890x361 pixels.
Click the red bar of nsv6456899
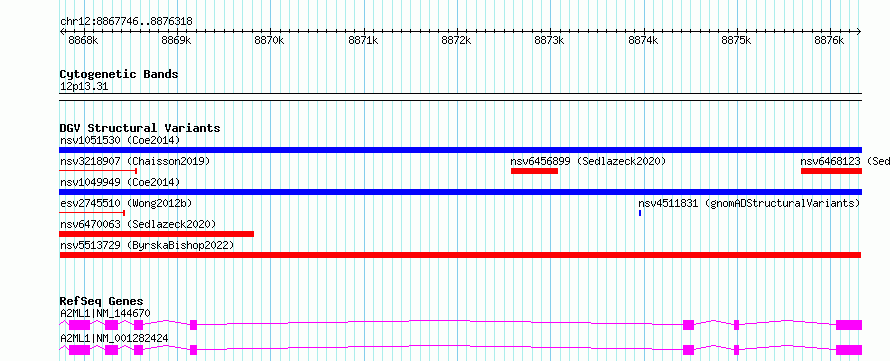534,171
